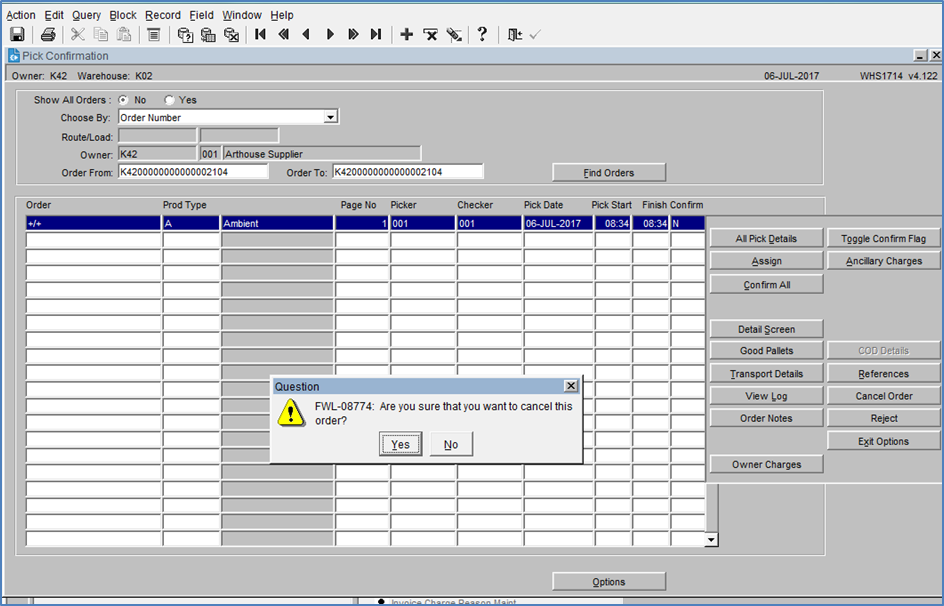Image resolution: width=944 pixels, height=606 pixels.
Task: Open the Record menu
Action: 163,15
